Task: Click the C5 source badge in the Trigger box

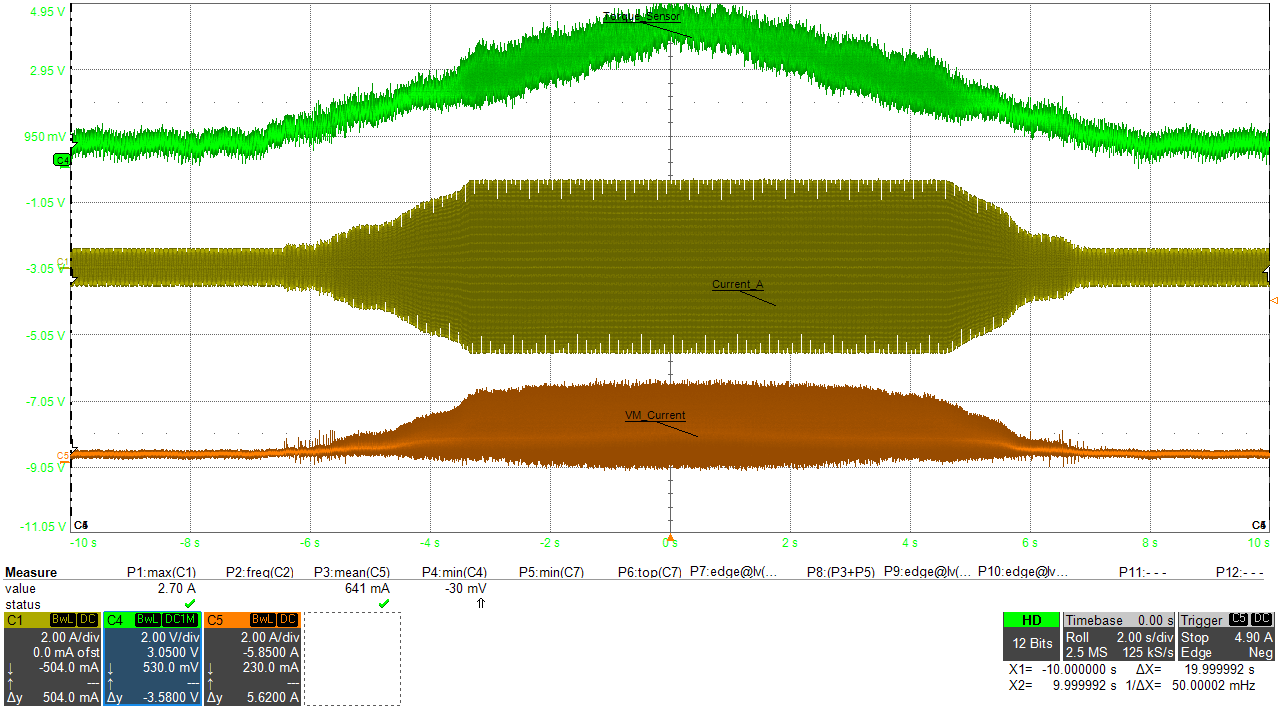Action: 1237,620
